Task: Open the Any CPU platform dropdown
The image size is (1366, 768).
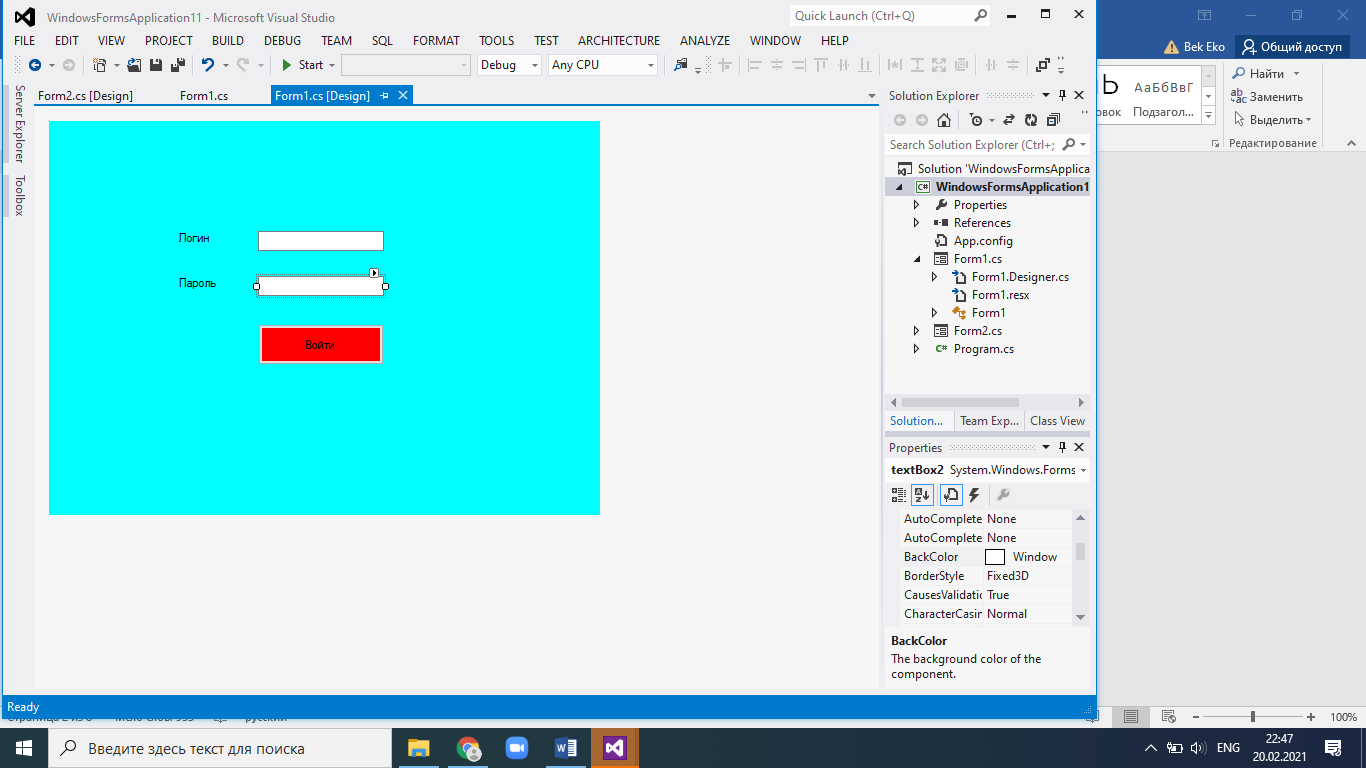Action: click(650, 65)
